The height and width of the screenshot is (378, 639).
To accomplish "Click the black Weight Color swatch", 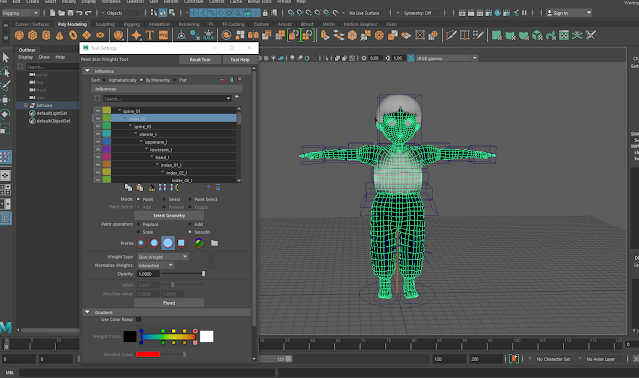I will tap(130, 336).
